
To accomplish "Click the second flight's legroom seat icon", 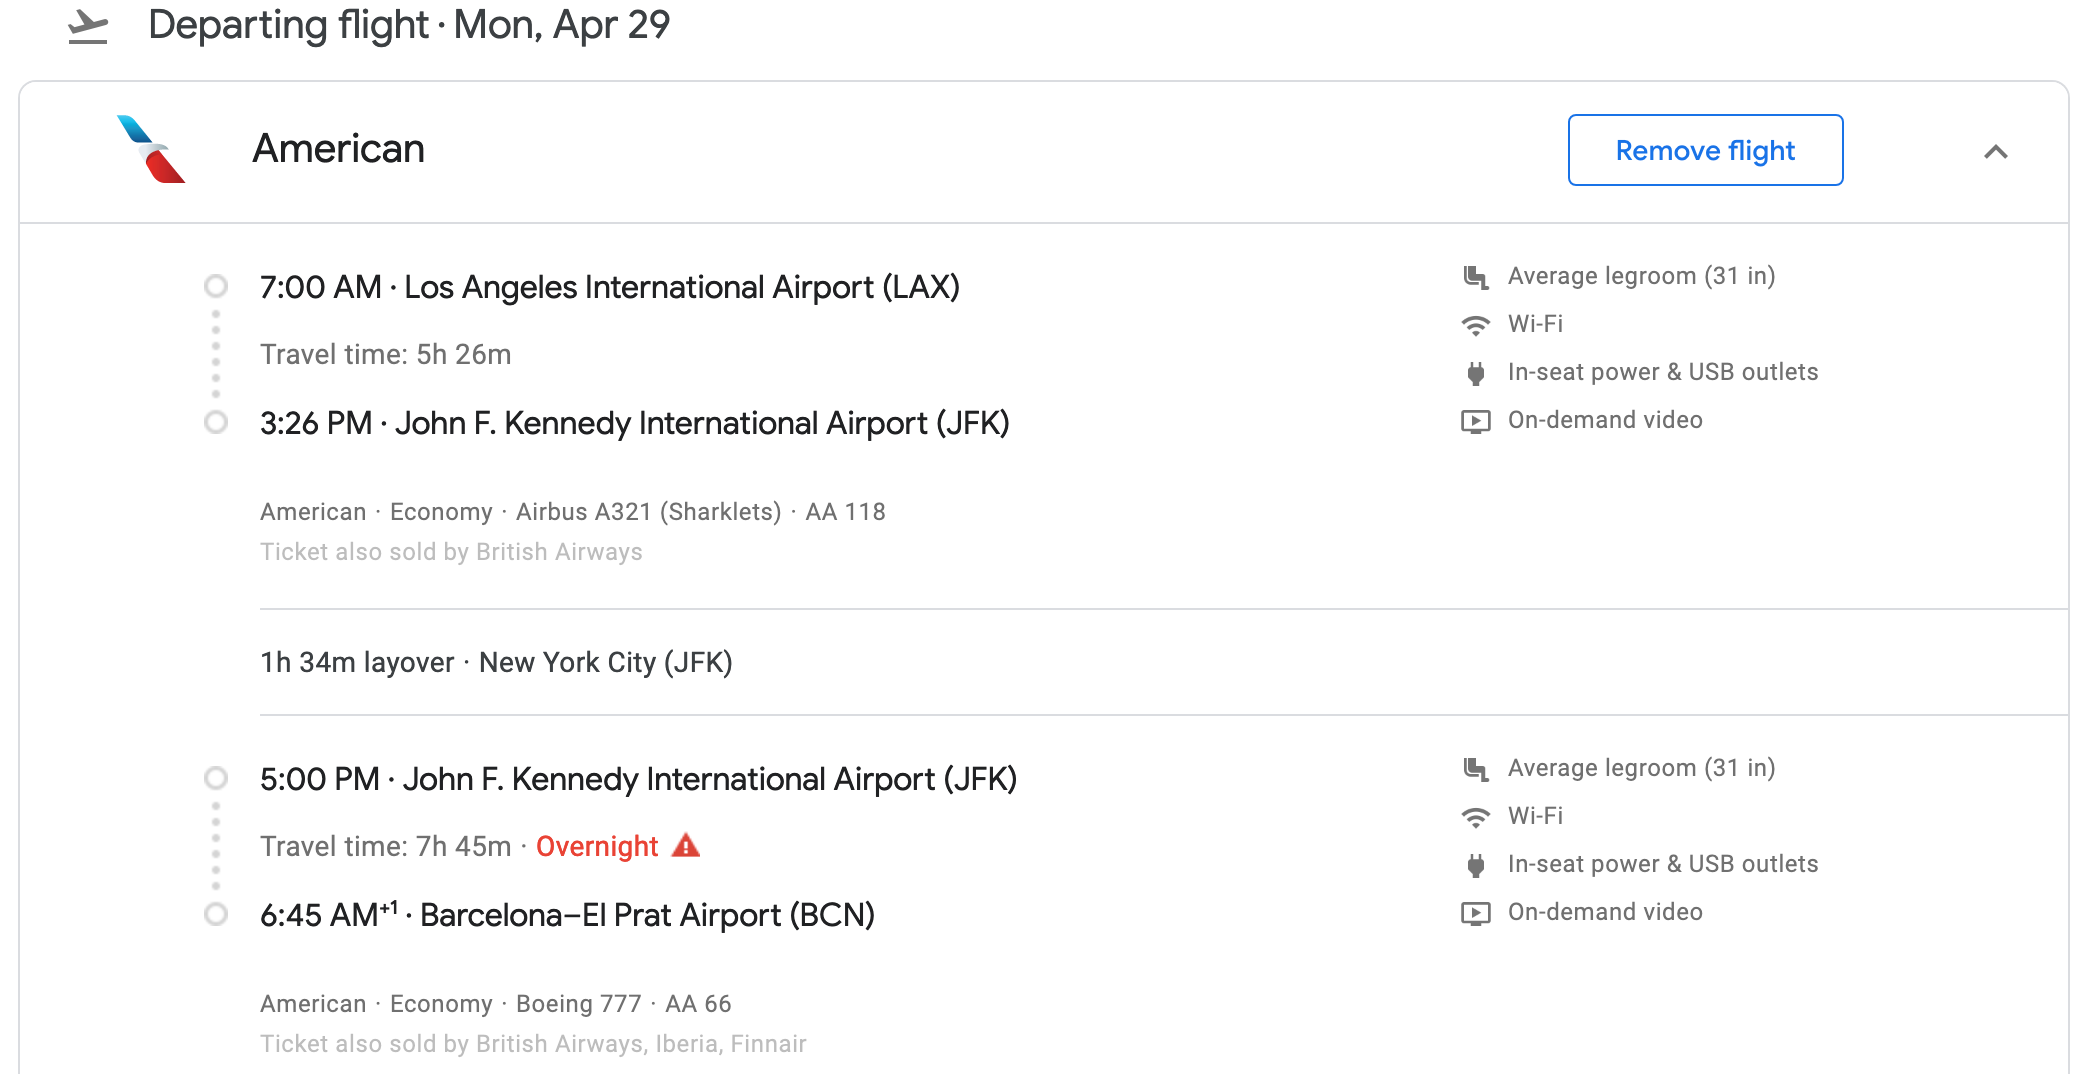I will click(1475, 769).
